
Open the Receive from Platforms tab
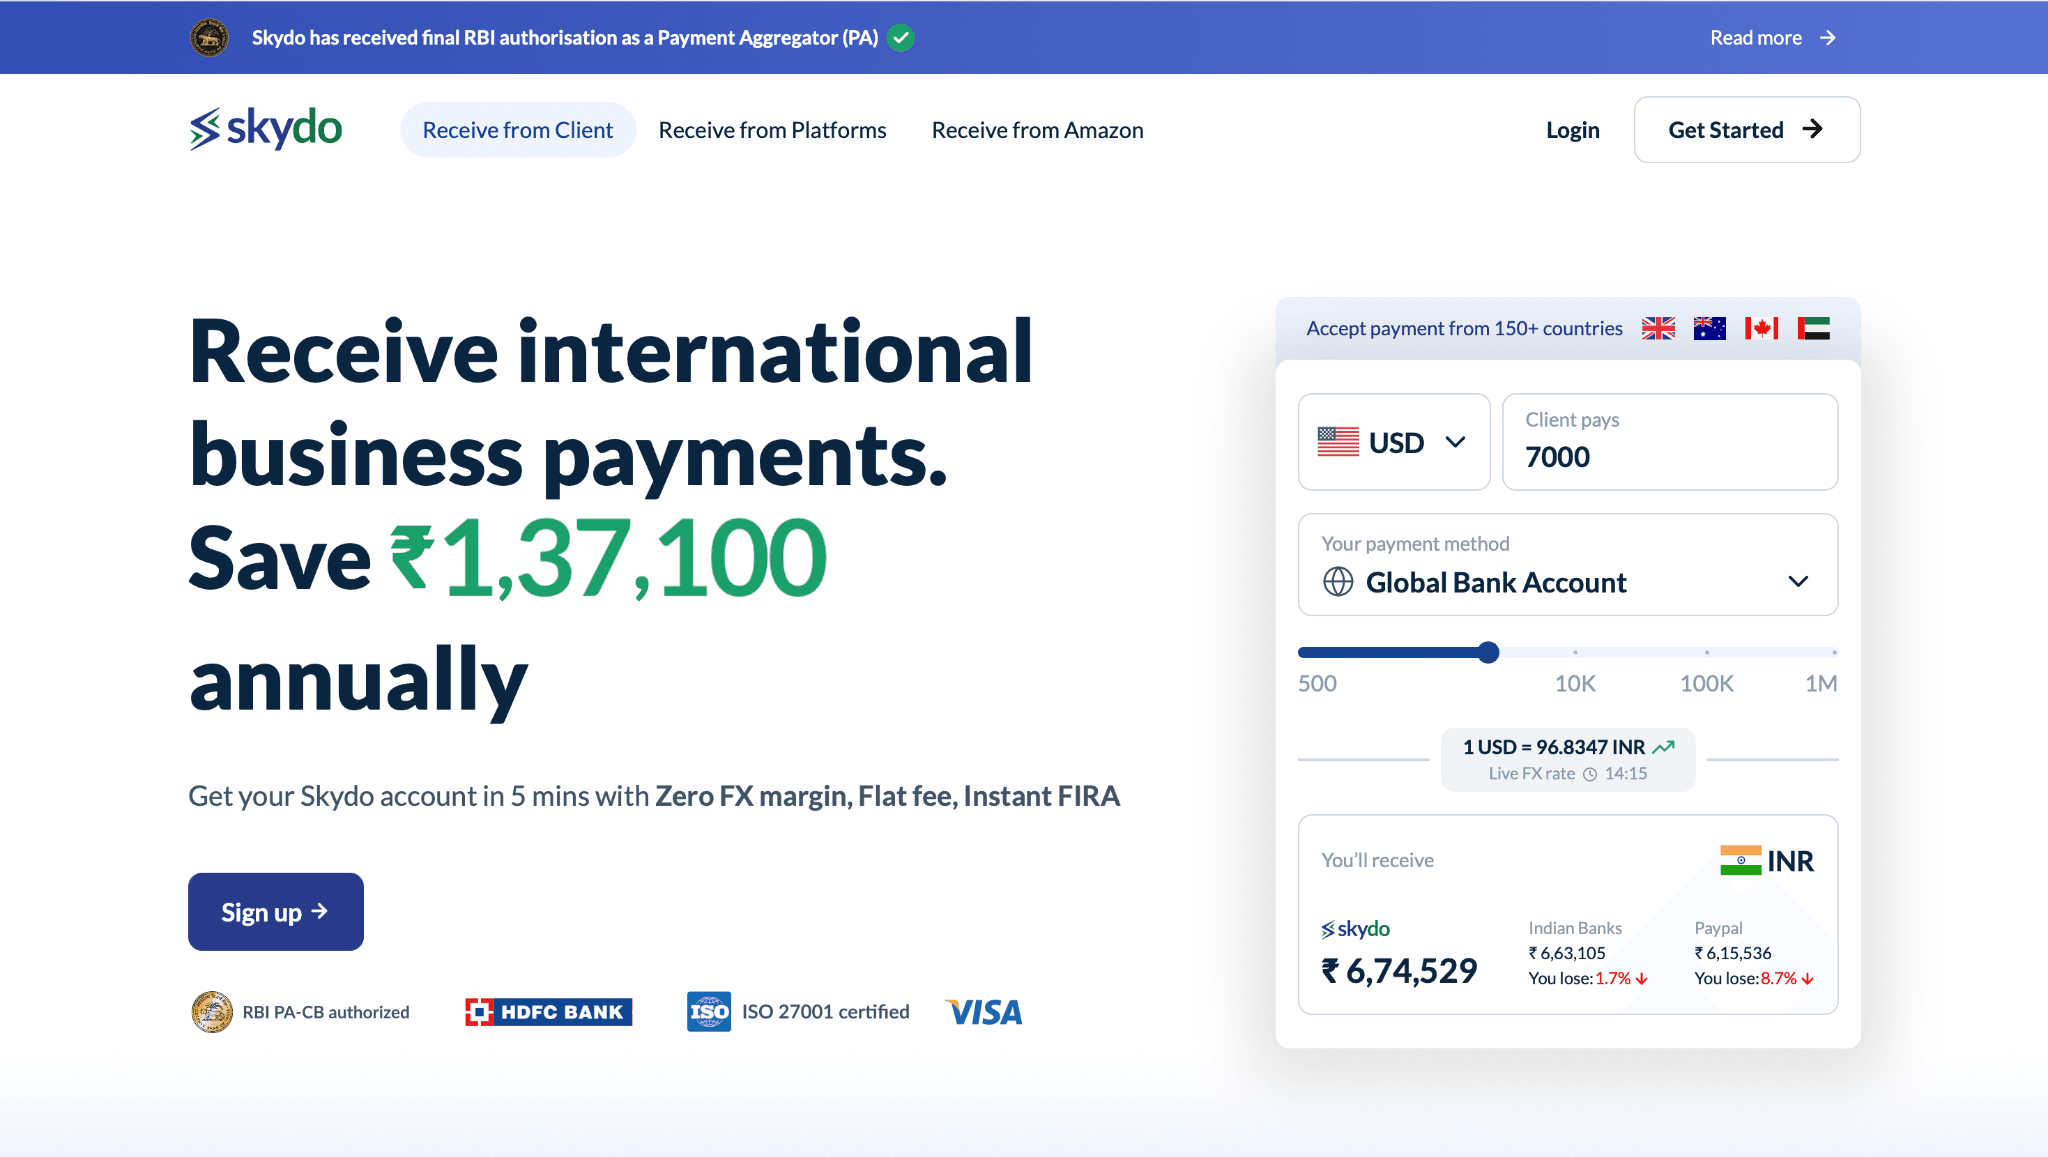point(772,130)
